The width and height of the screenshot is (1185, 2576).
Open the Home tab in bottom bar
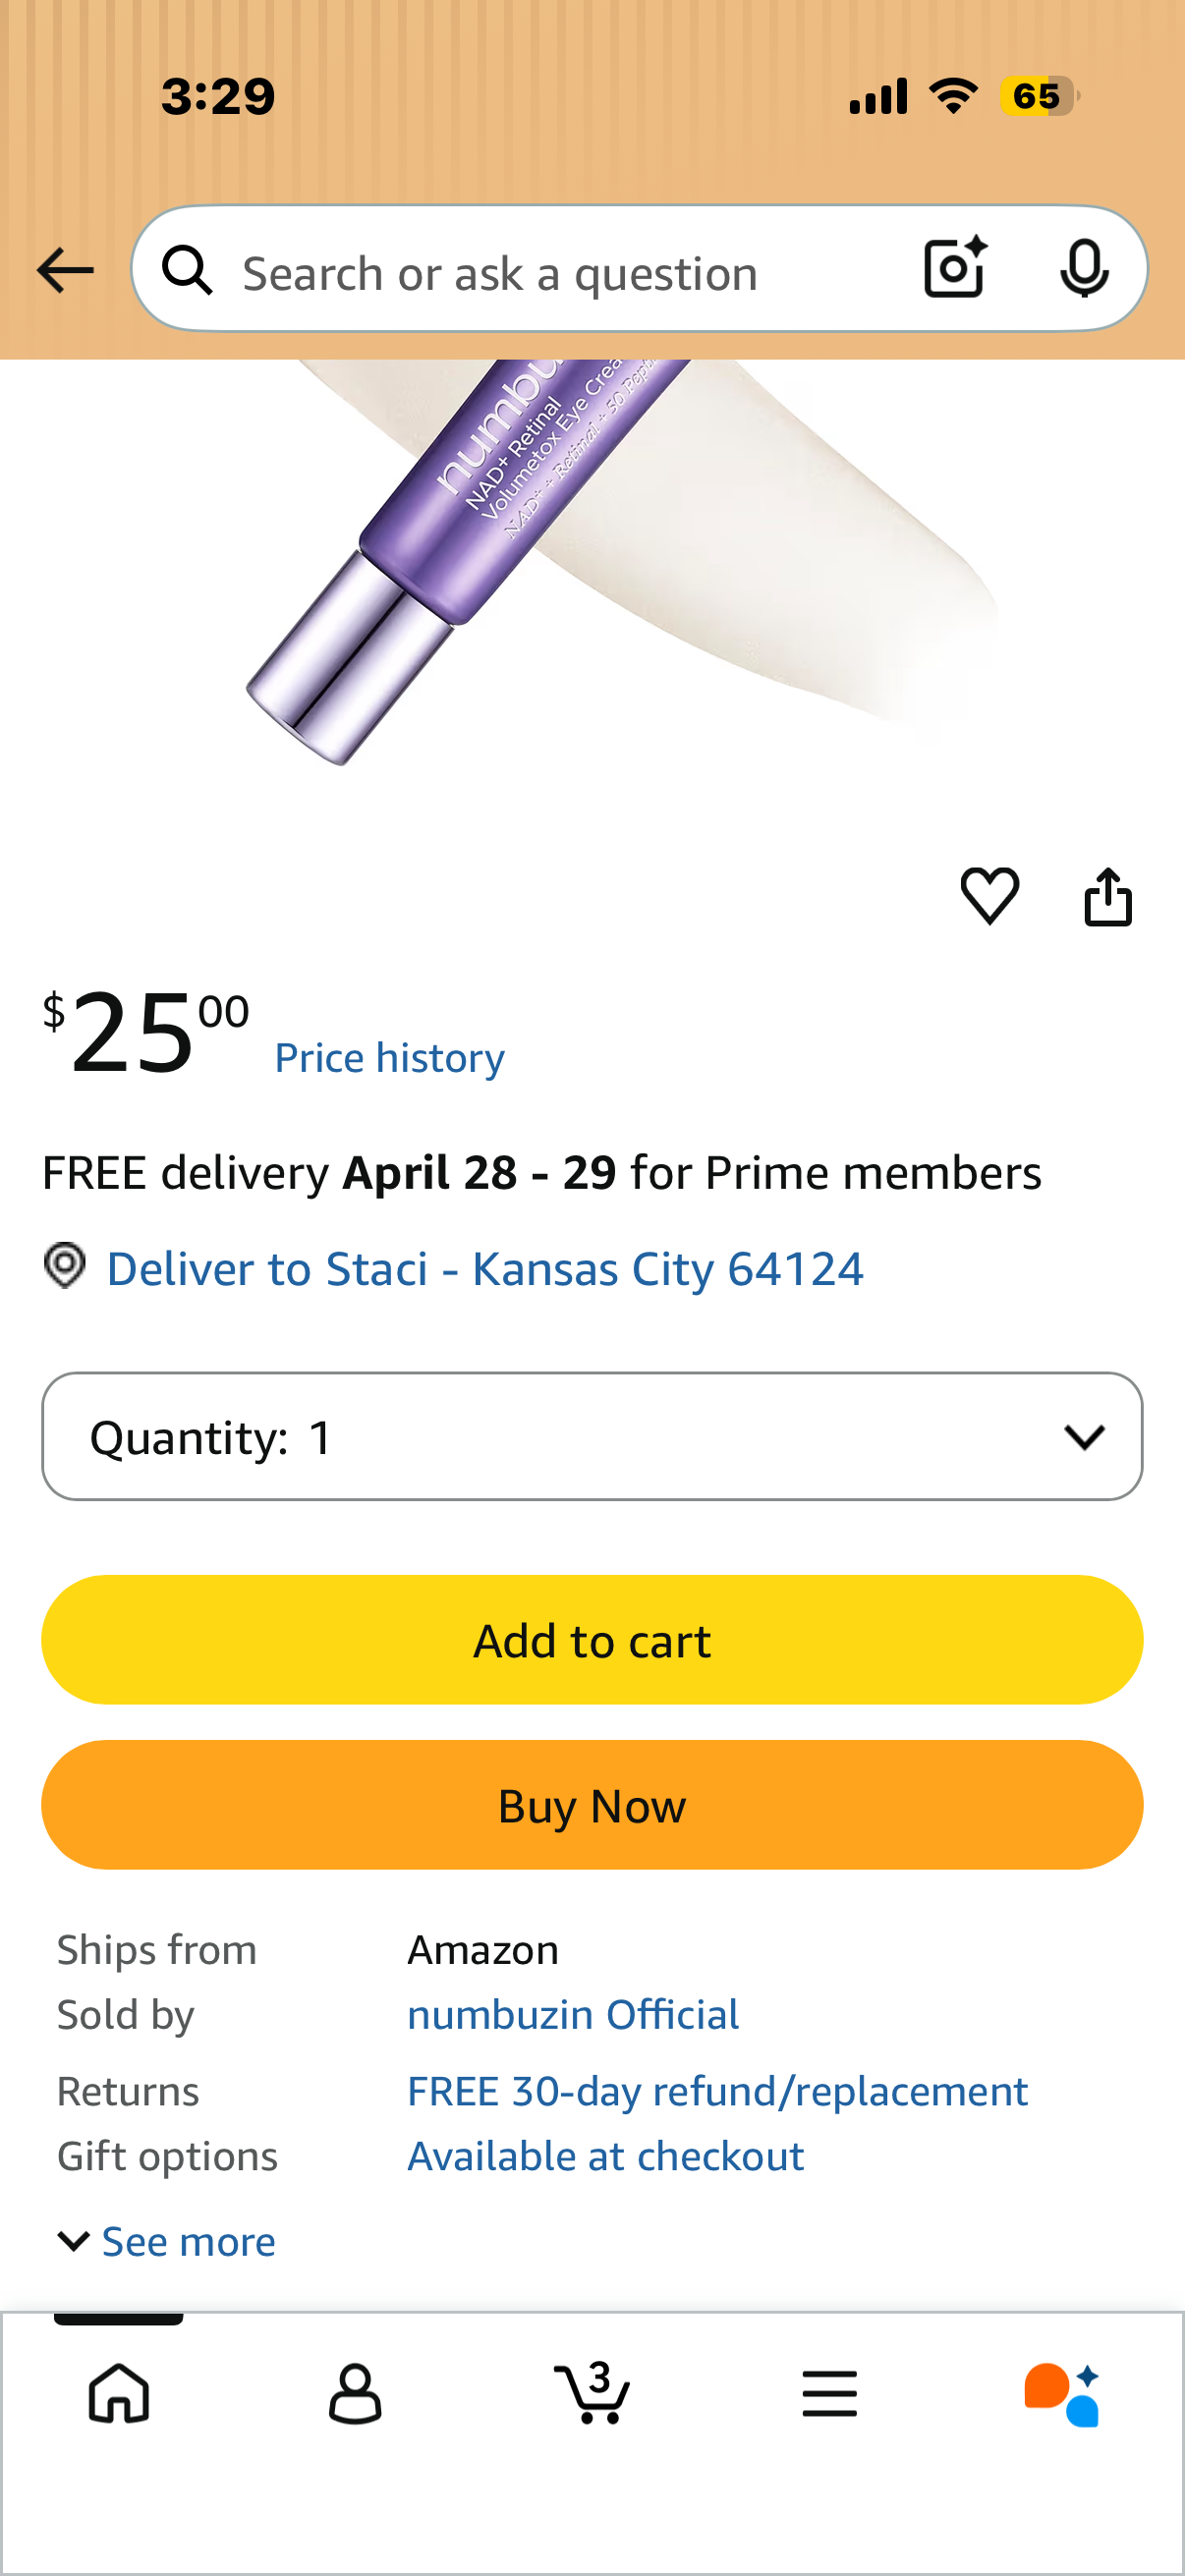coord(119,2393)
